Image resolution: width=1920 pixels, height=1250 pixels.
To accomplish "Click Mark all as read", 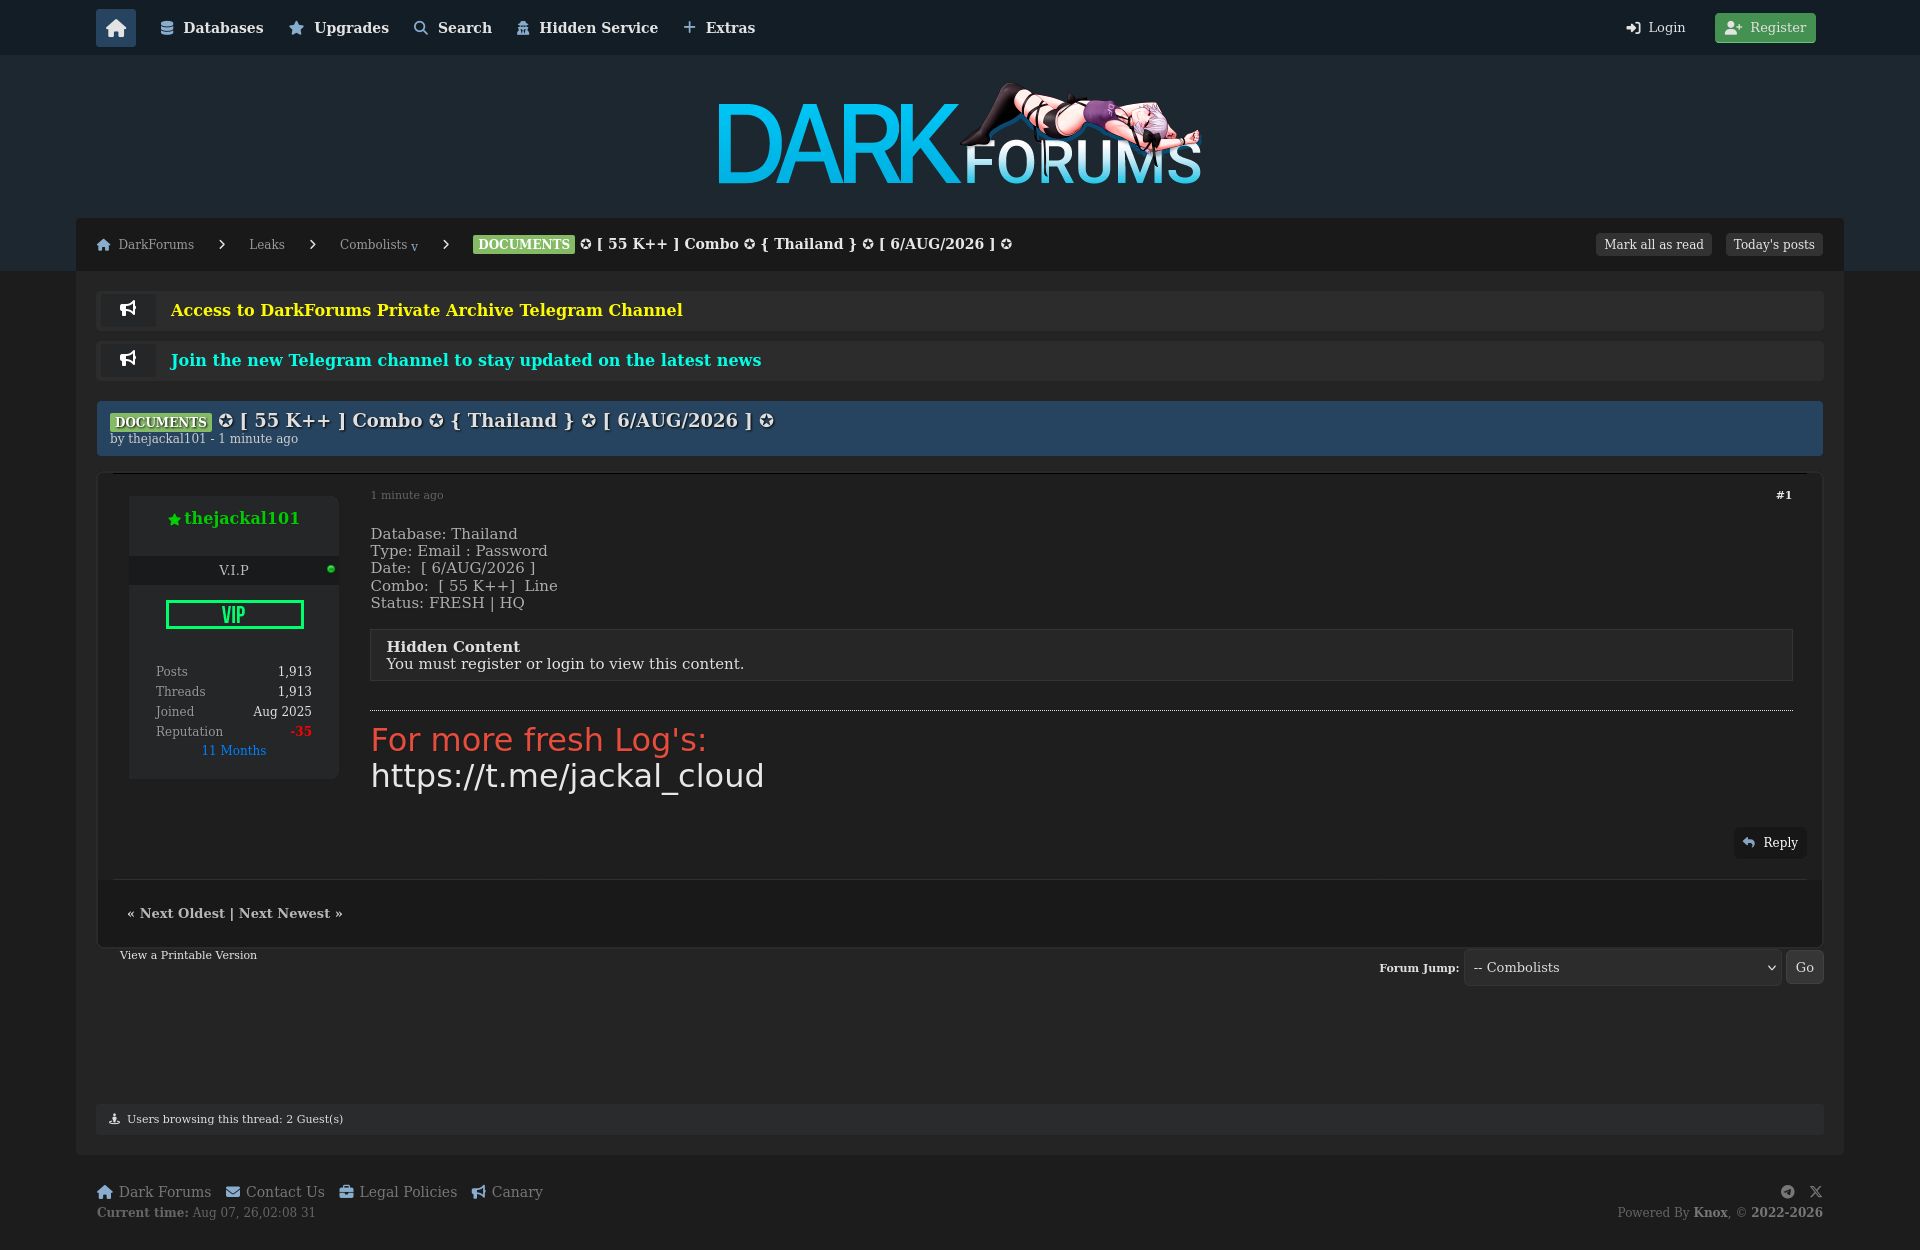I will (1654, 245).
